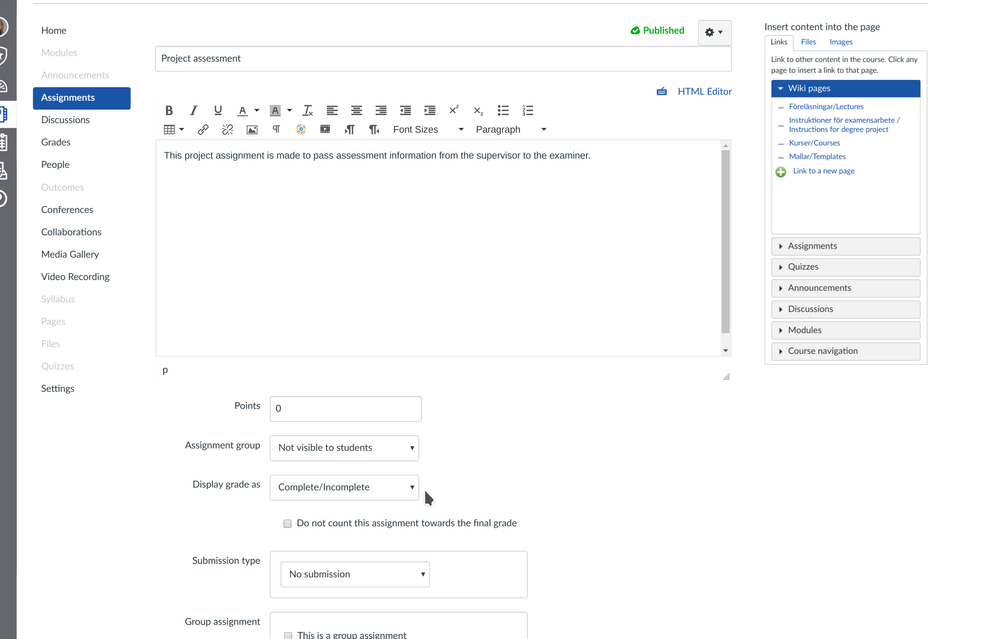Underline the selected text
The width and height of the screenshot is (998, 639).
click(218, 111)
